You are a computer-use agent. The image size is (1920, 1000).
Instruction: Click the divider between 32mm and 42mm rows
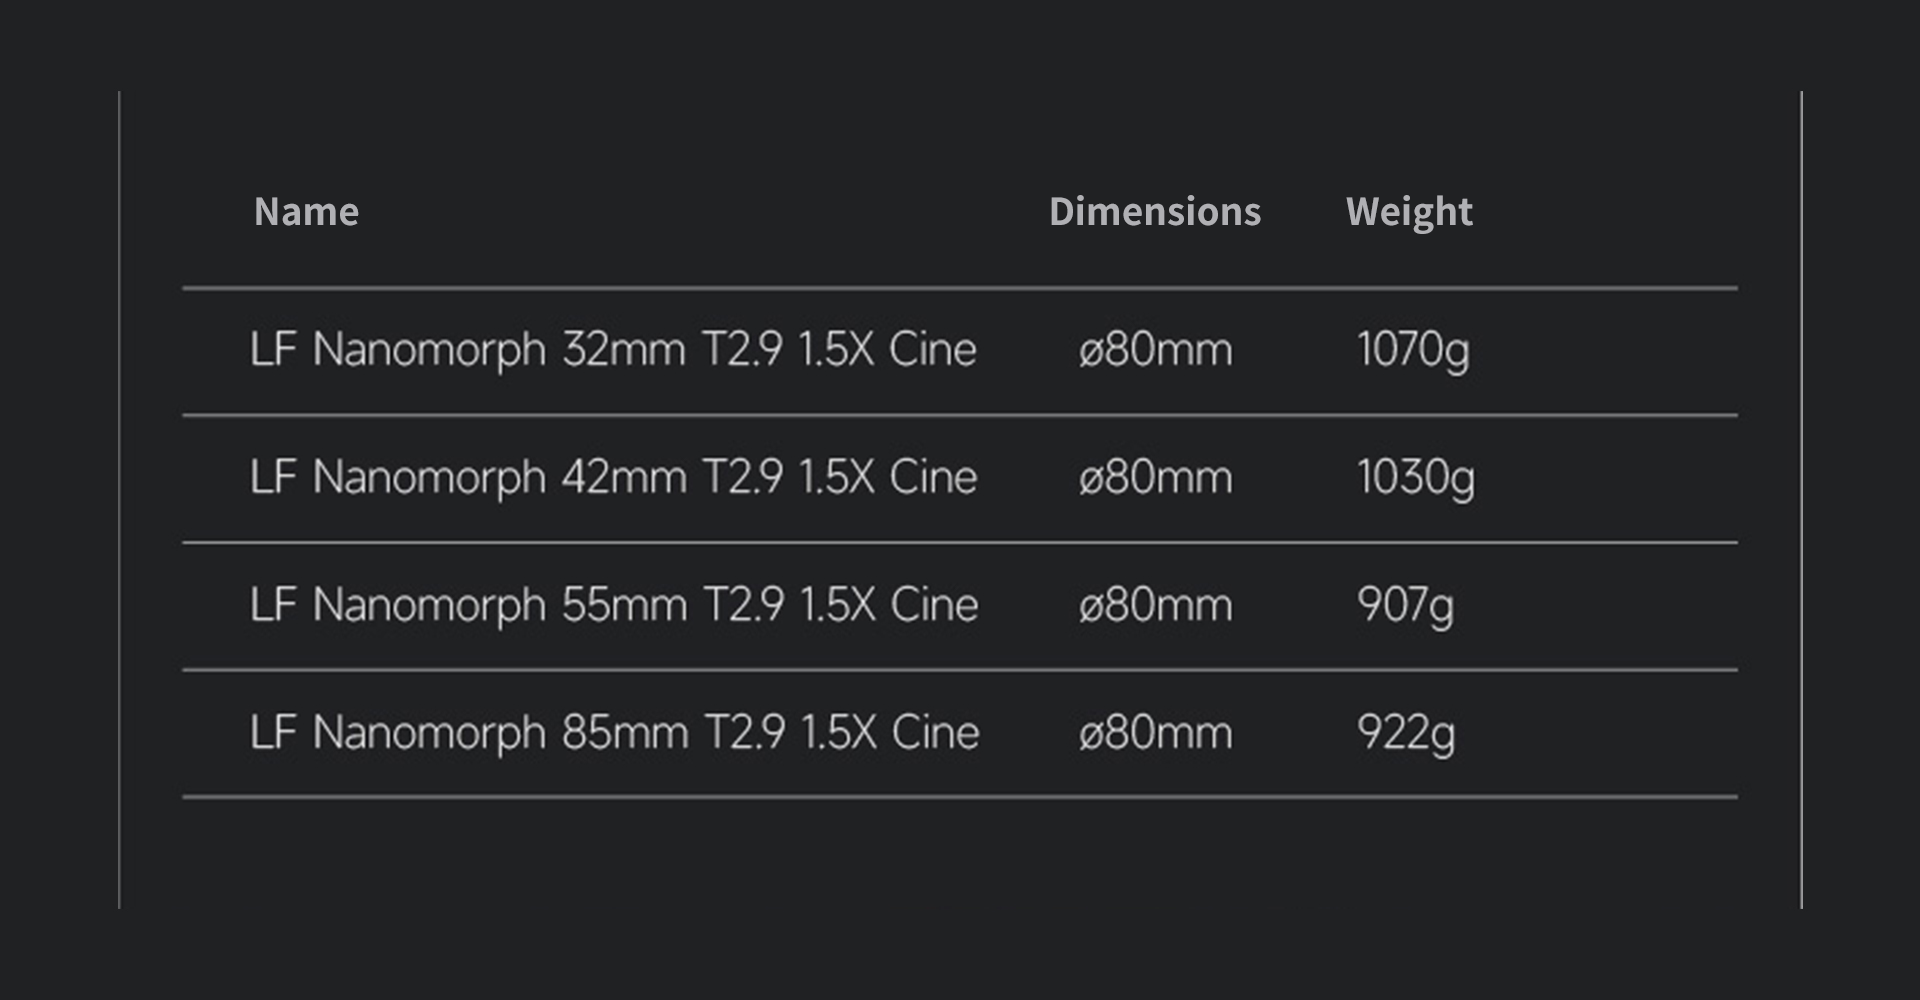click(960, 415)
